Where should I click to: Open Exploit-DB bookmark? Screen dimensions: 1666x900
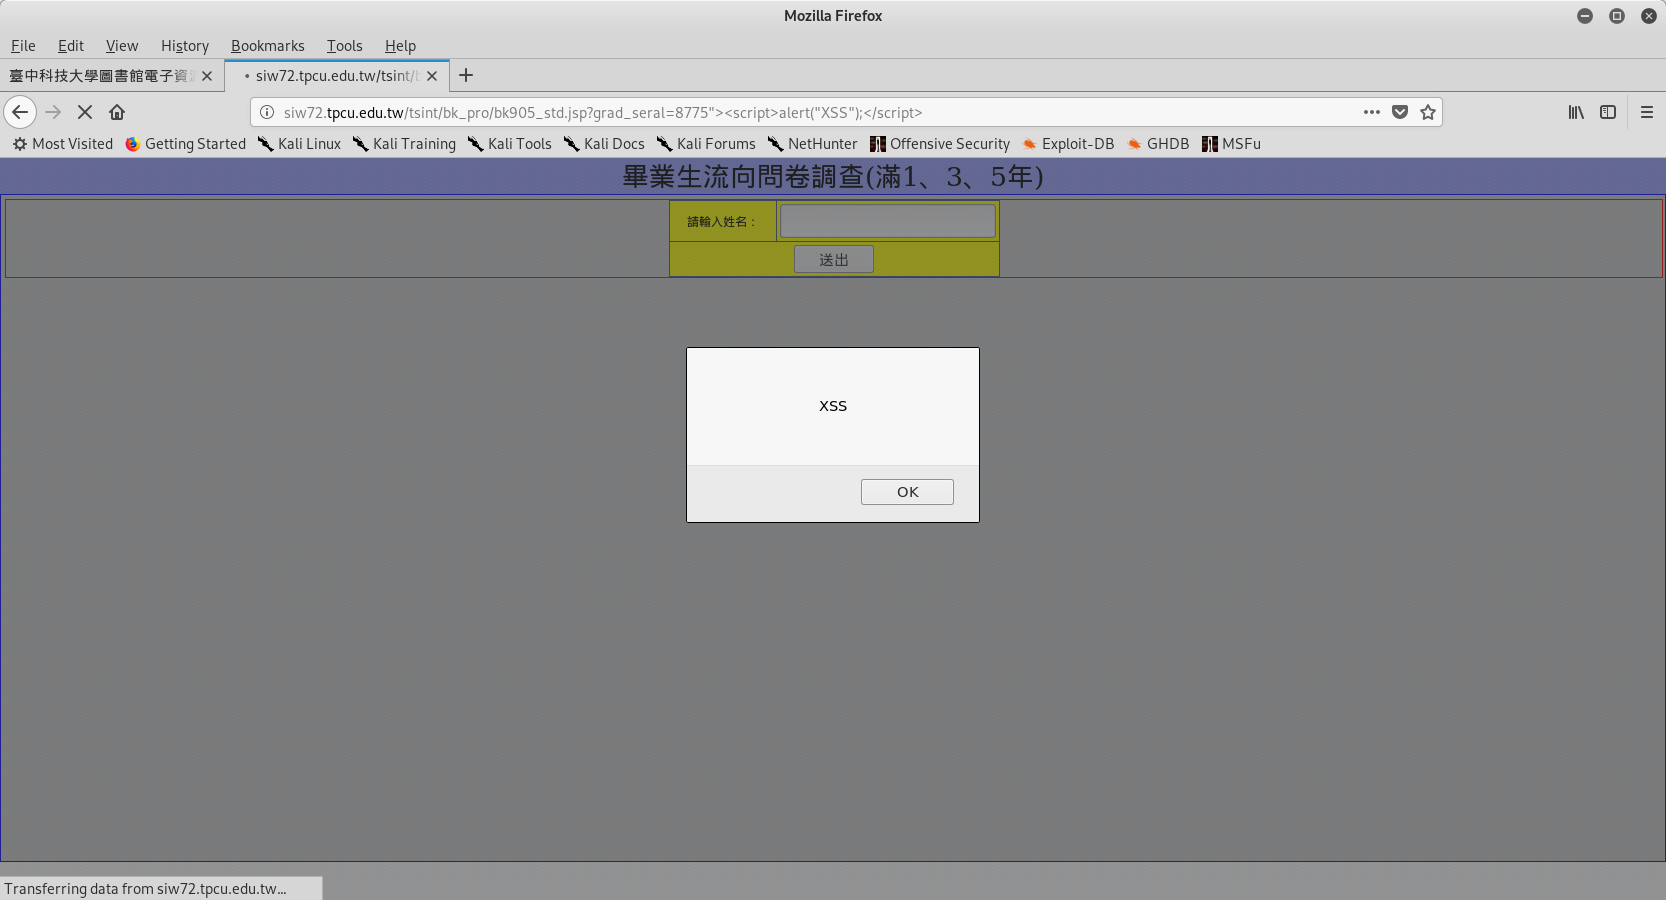[1068, 144]
